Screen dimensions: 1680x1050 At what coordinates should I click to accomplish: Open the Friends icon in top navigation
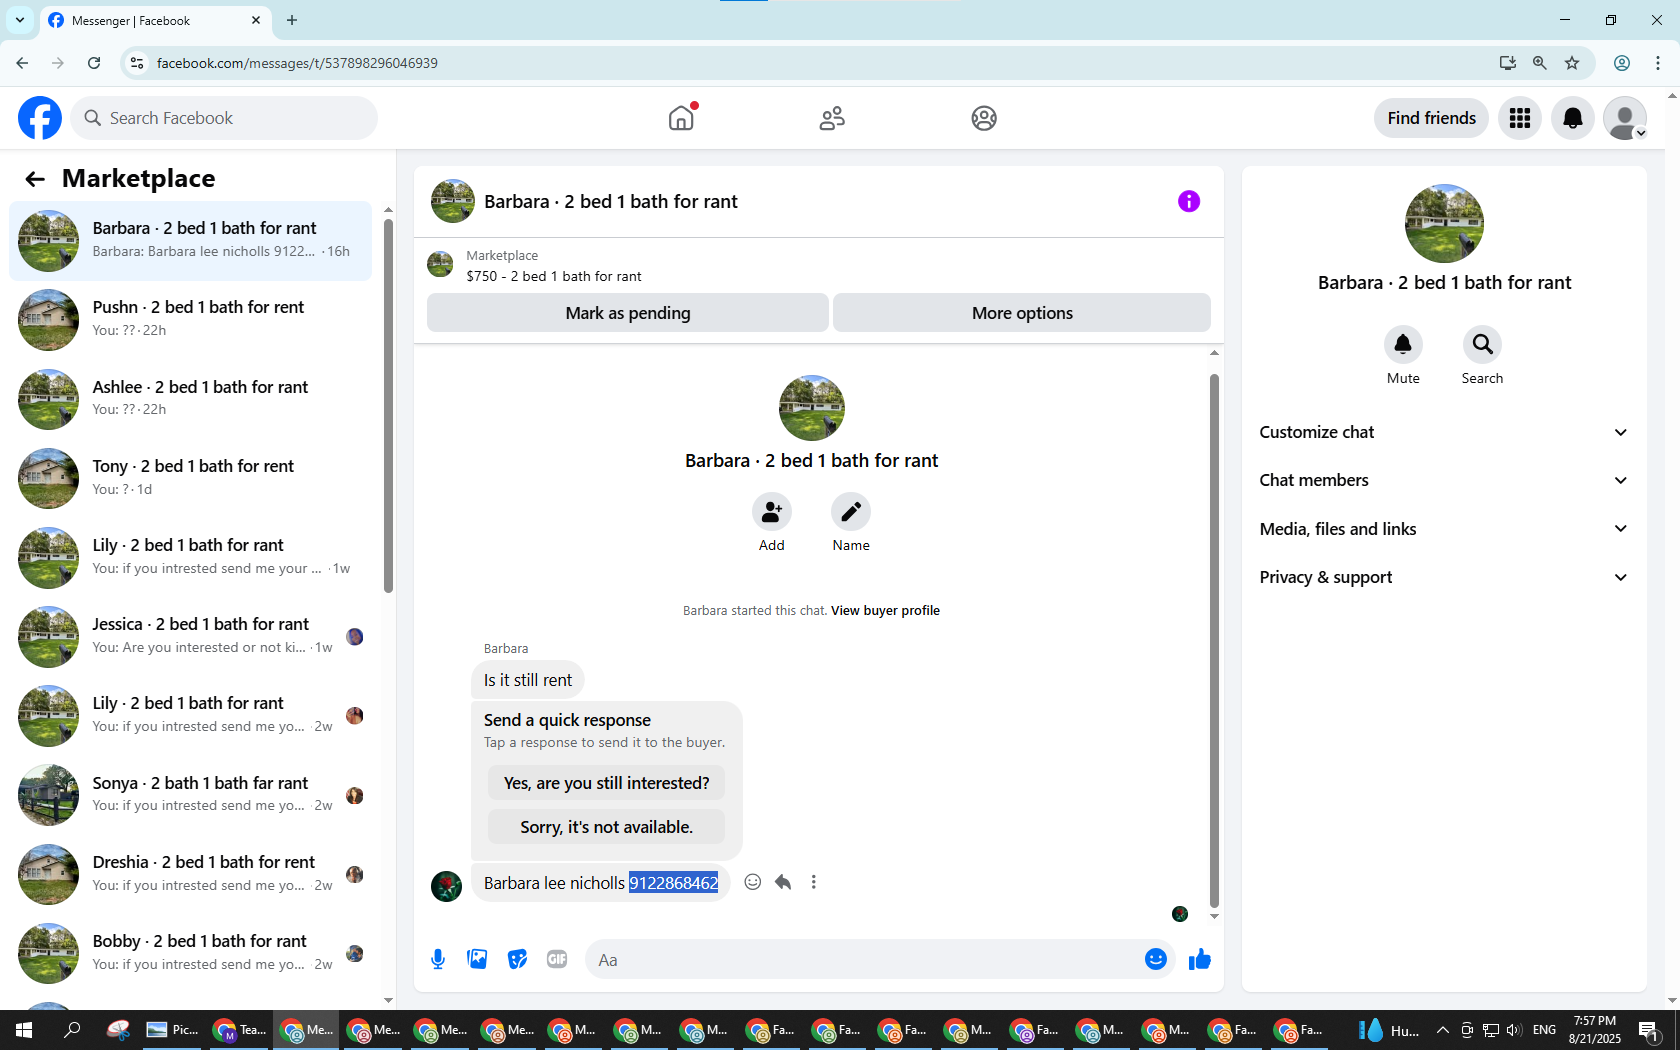click(x=832, y=118)
